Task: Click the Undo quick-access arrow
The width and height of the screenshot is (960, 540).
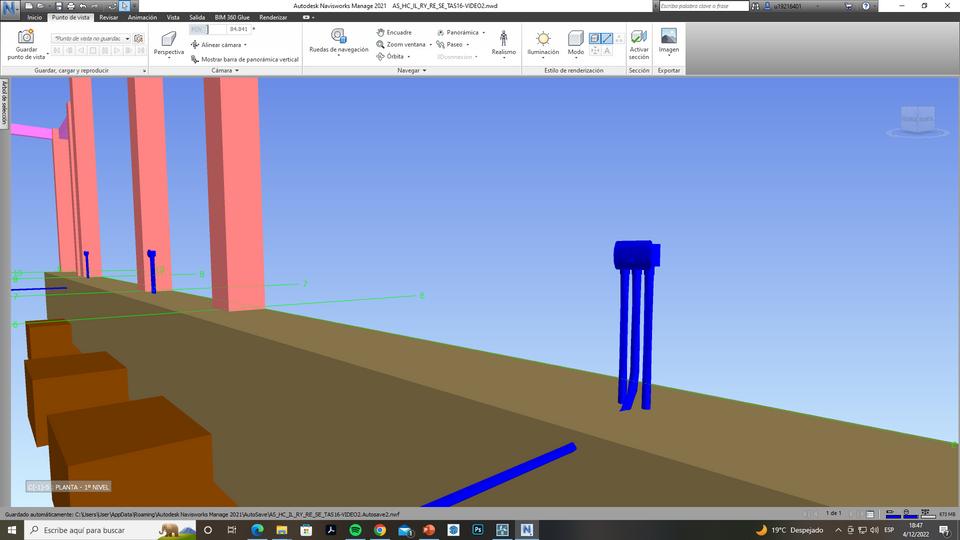Action: tap(83, 6)
